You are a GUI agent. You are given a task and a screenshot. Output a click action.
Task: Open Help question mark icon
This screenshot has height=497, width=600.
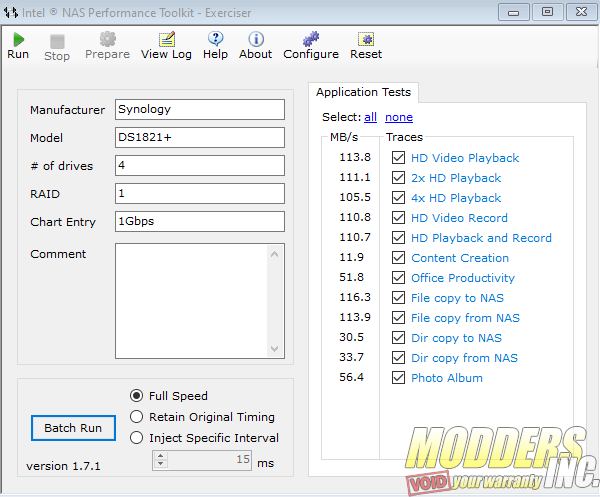(216, 39)
